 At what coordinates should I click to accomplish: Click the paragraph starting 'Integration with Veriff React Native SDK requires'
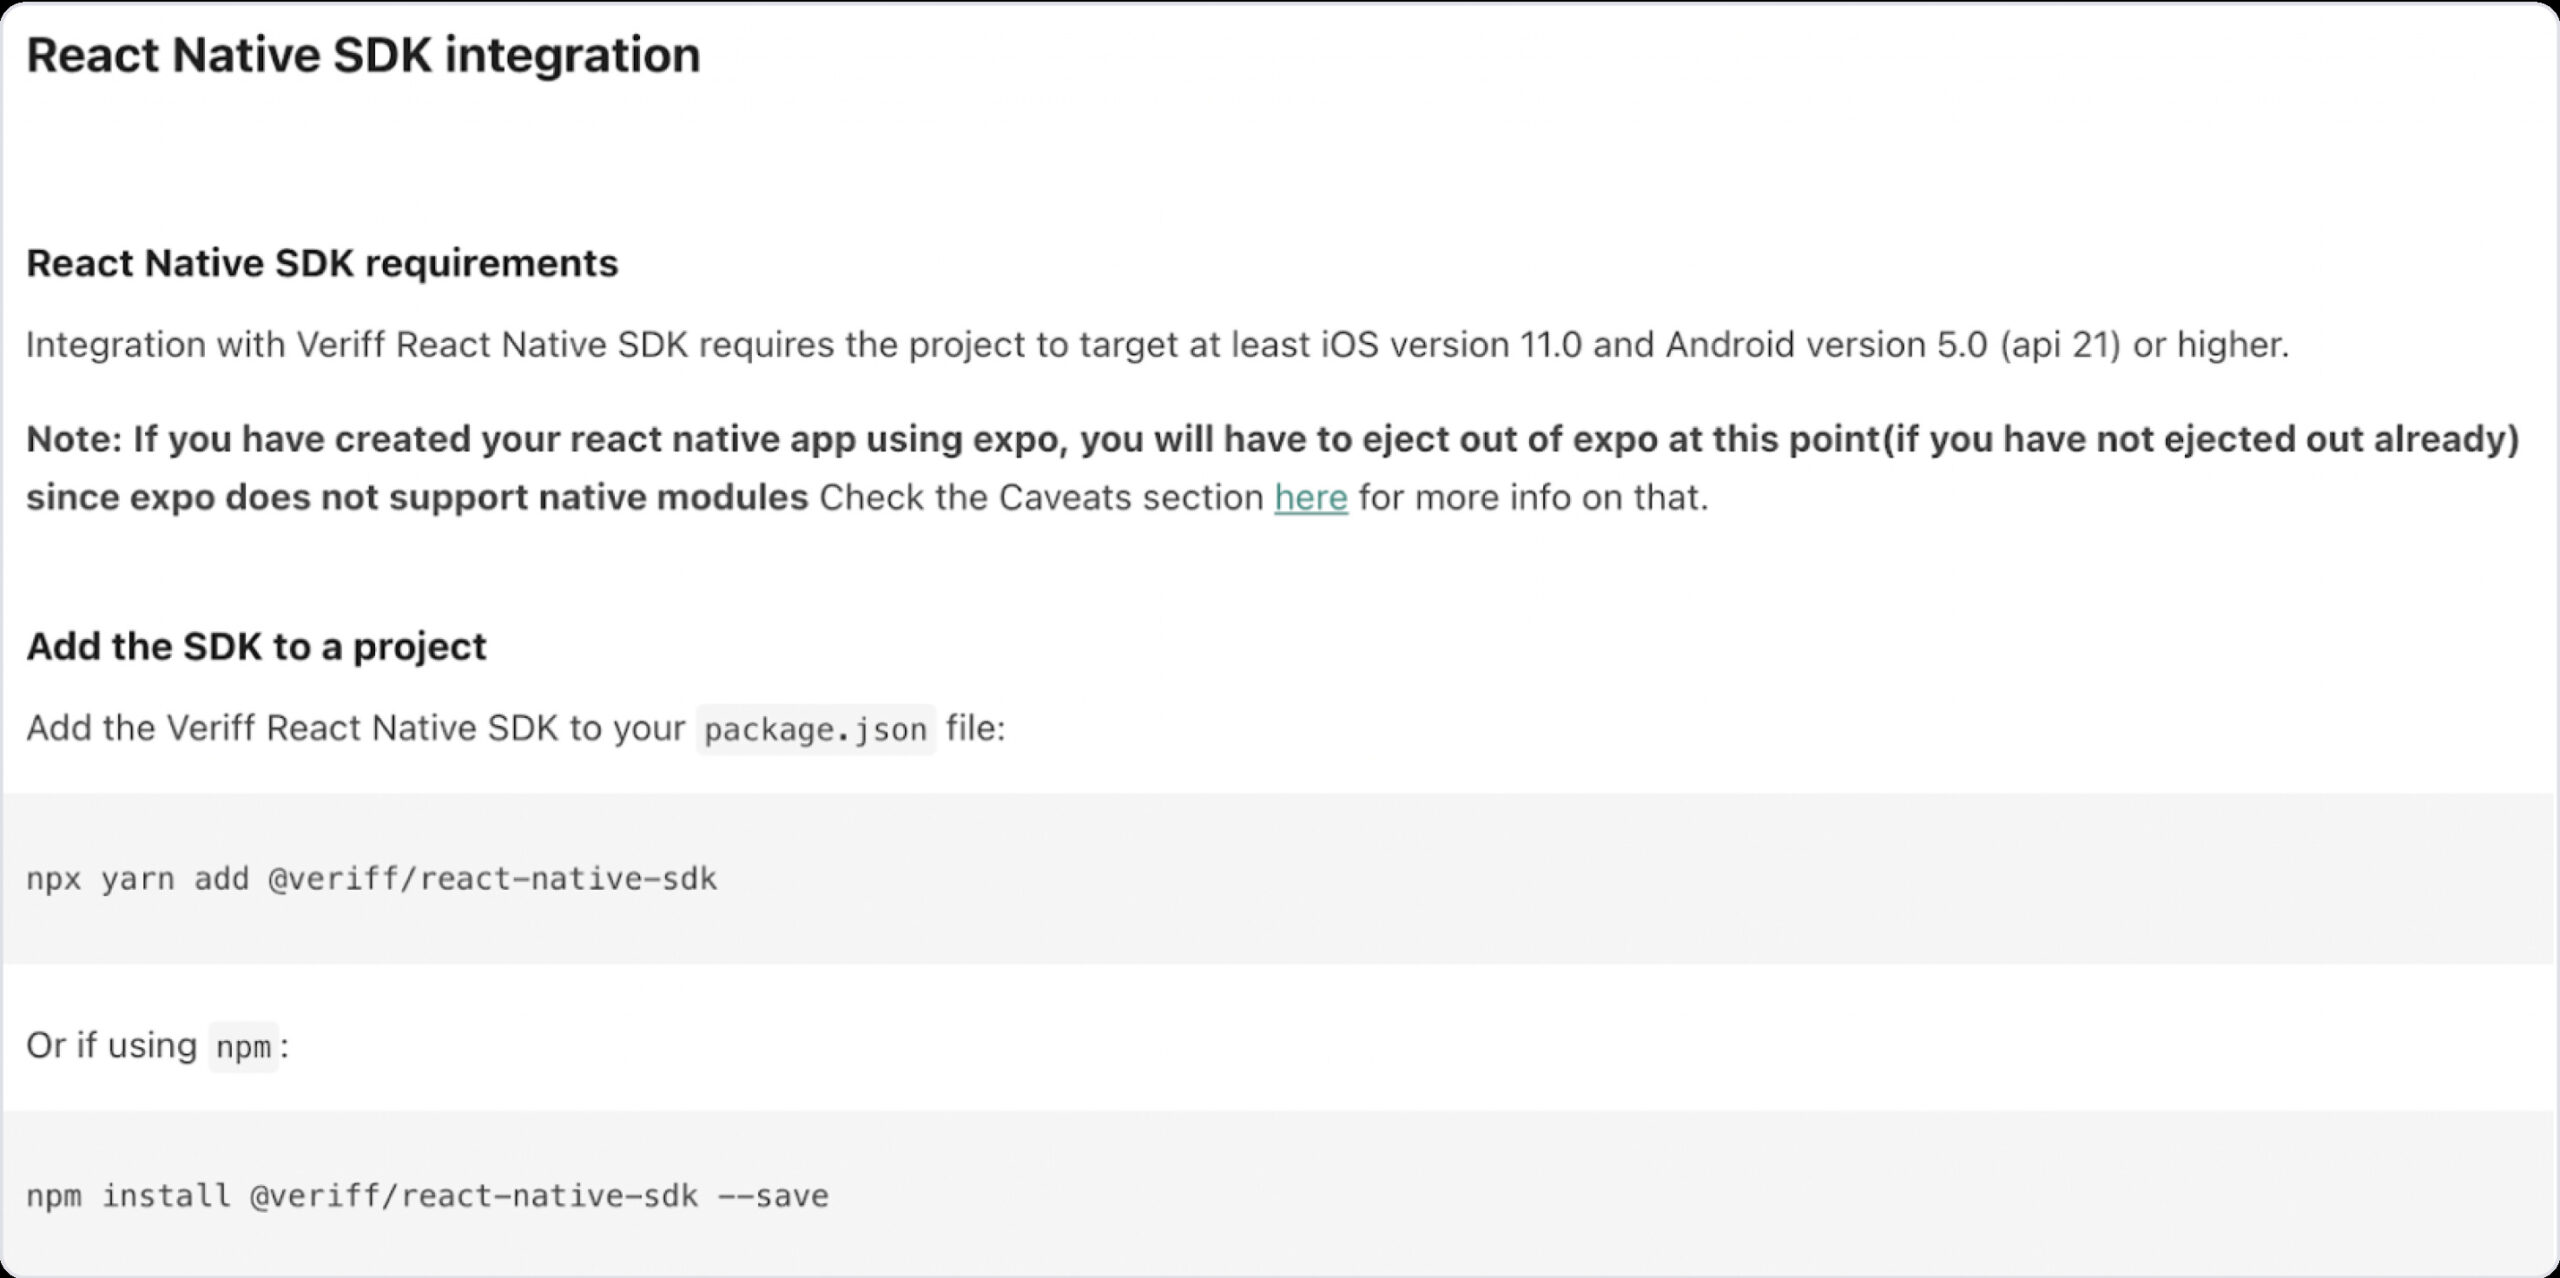pos(1157,345)
